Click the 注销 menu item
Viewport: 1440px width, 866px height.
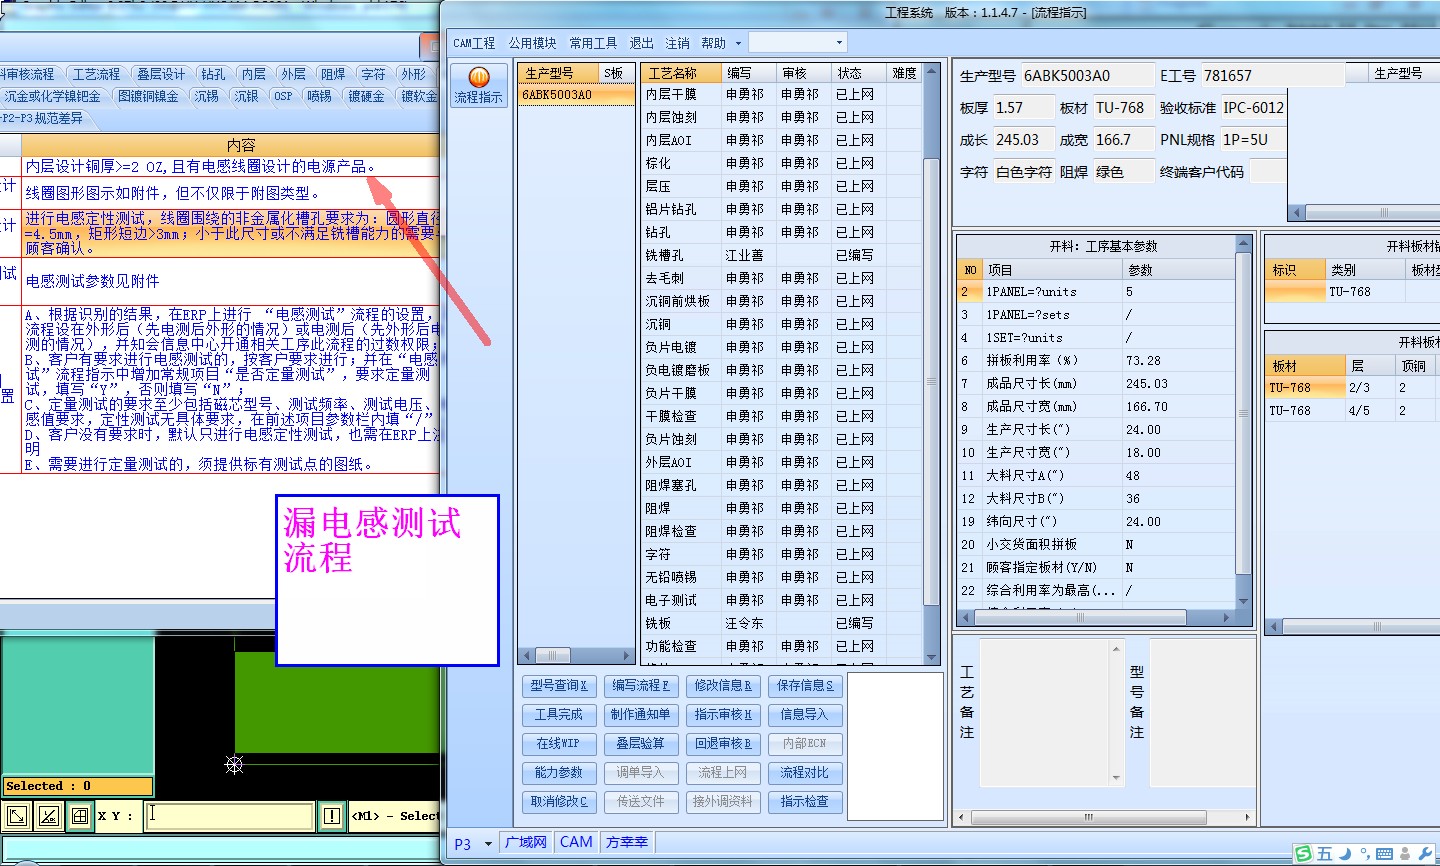click(x=677, y=43)
